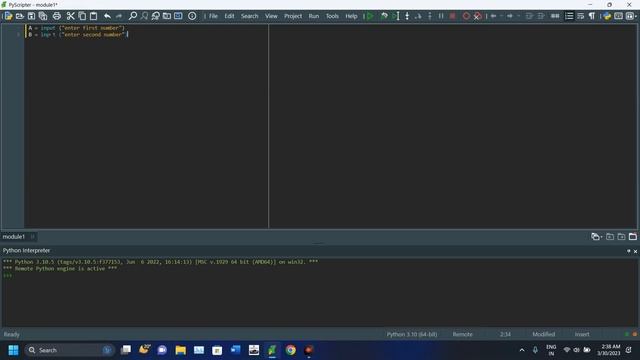Open the browse-forward history dropdown arrow
This screenshot has height=360, width=640.
tap(518, 16)
